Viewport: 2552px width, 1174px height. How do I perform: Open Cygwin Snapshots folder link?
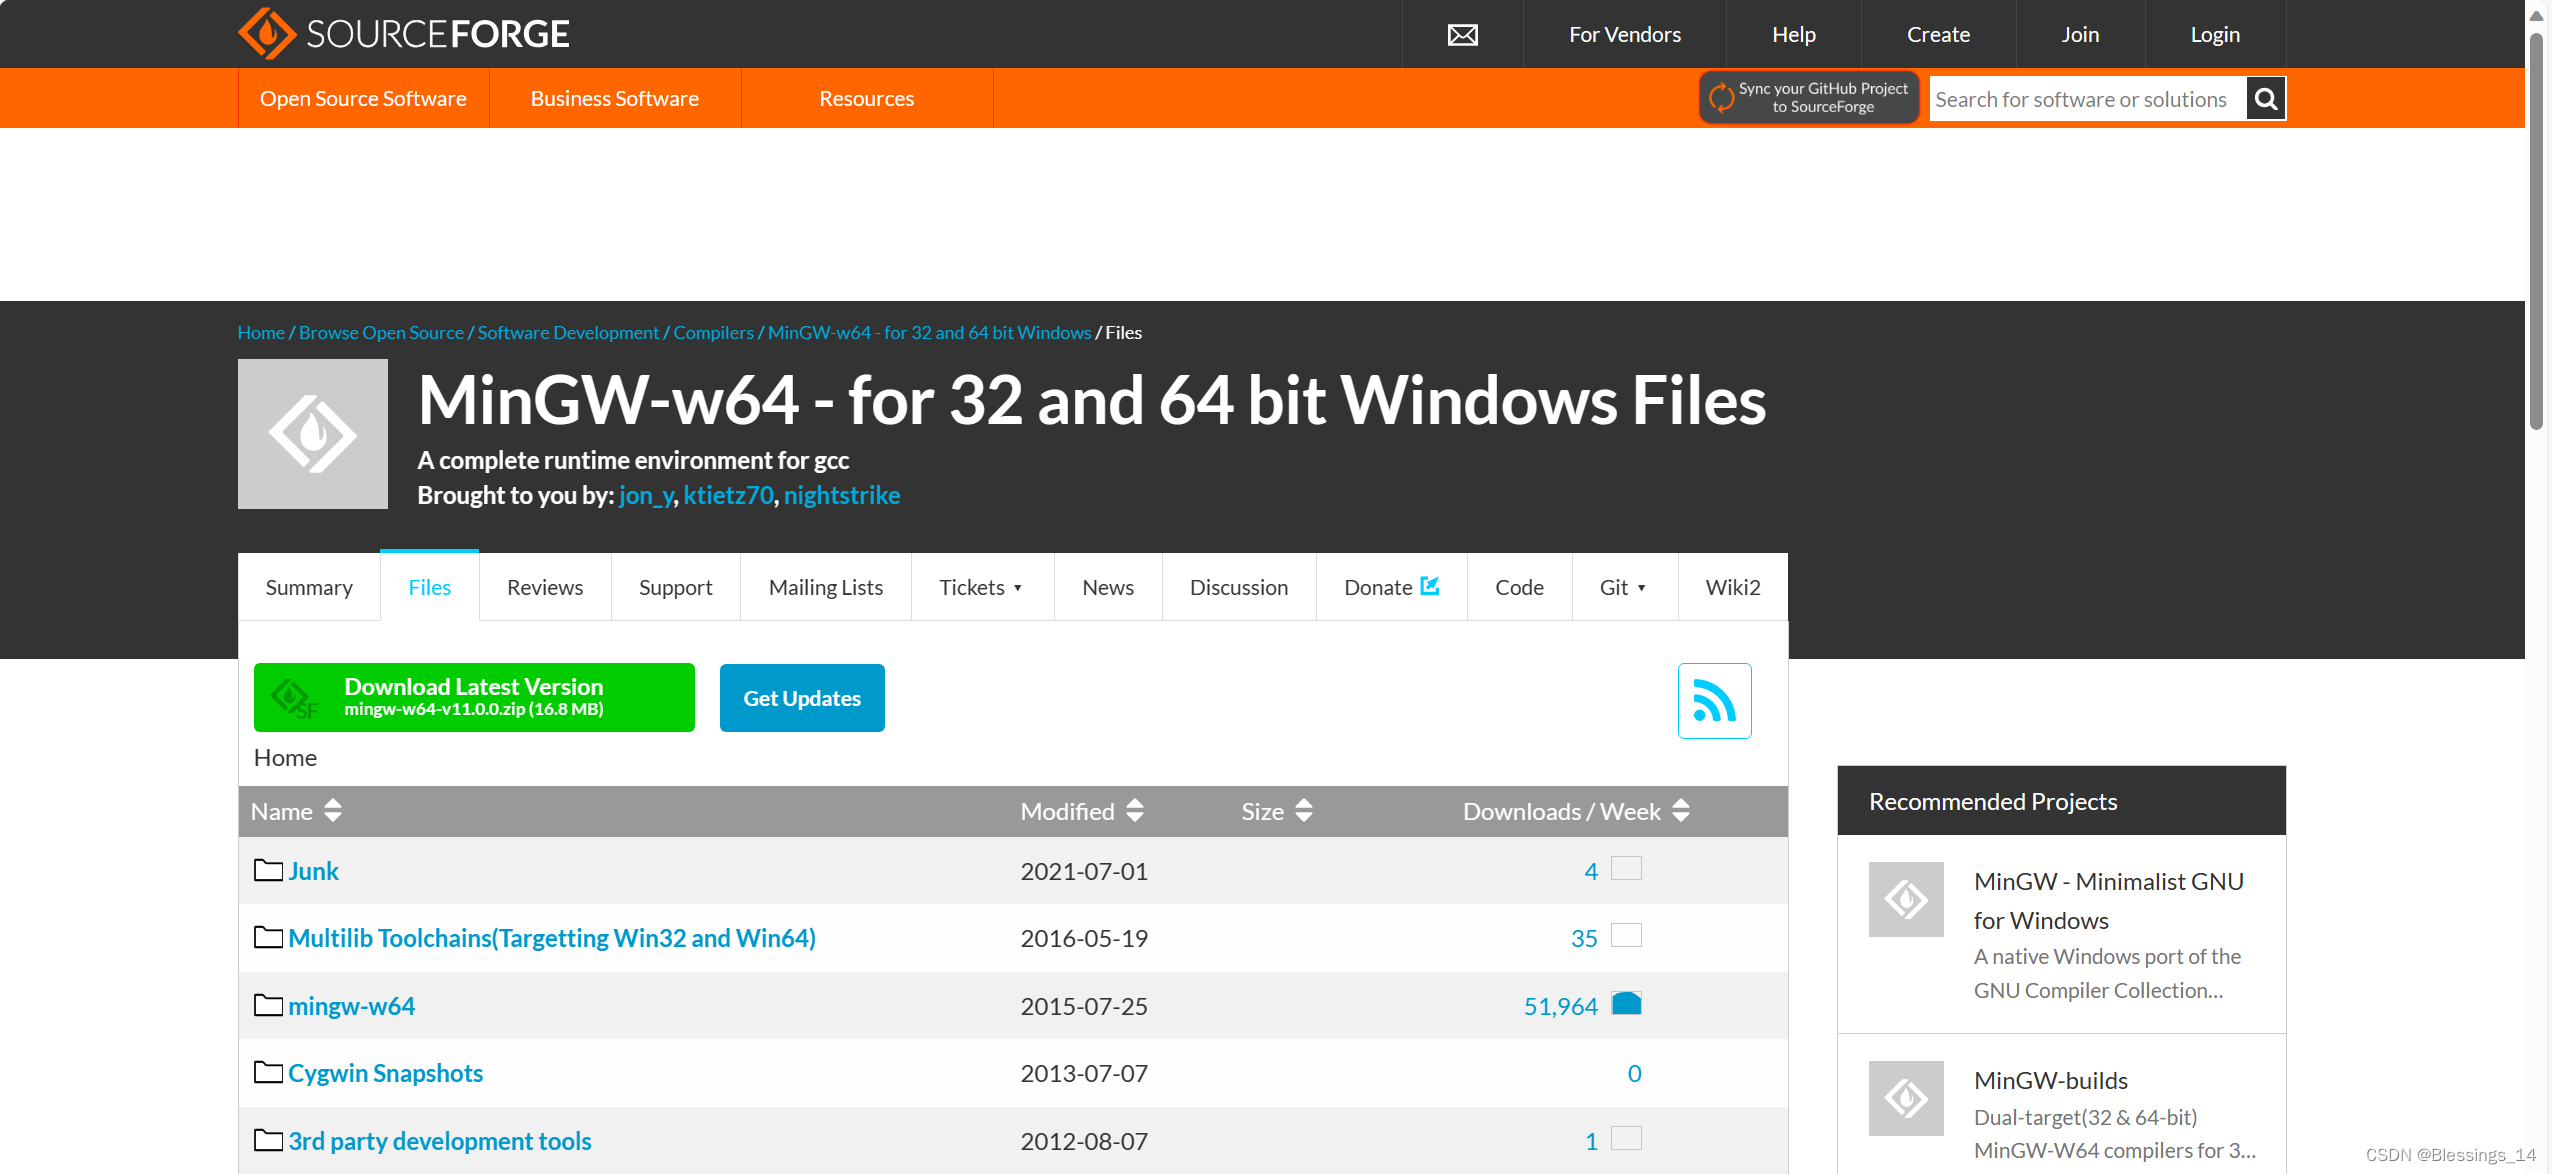(x=385, y=1073)
